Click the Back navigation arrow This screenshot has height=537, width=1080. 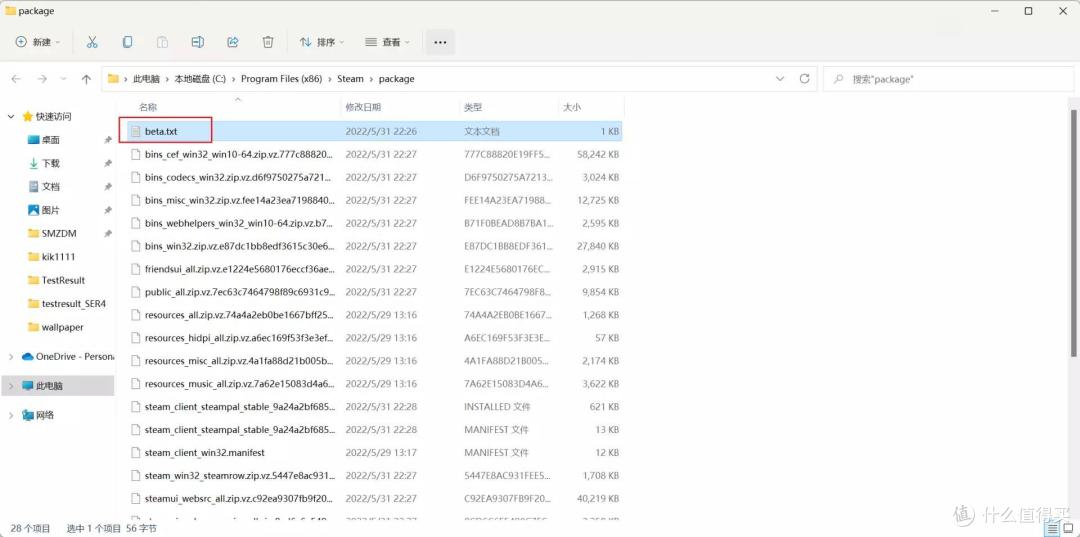tap(17, 79)
